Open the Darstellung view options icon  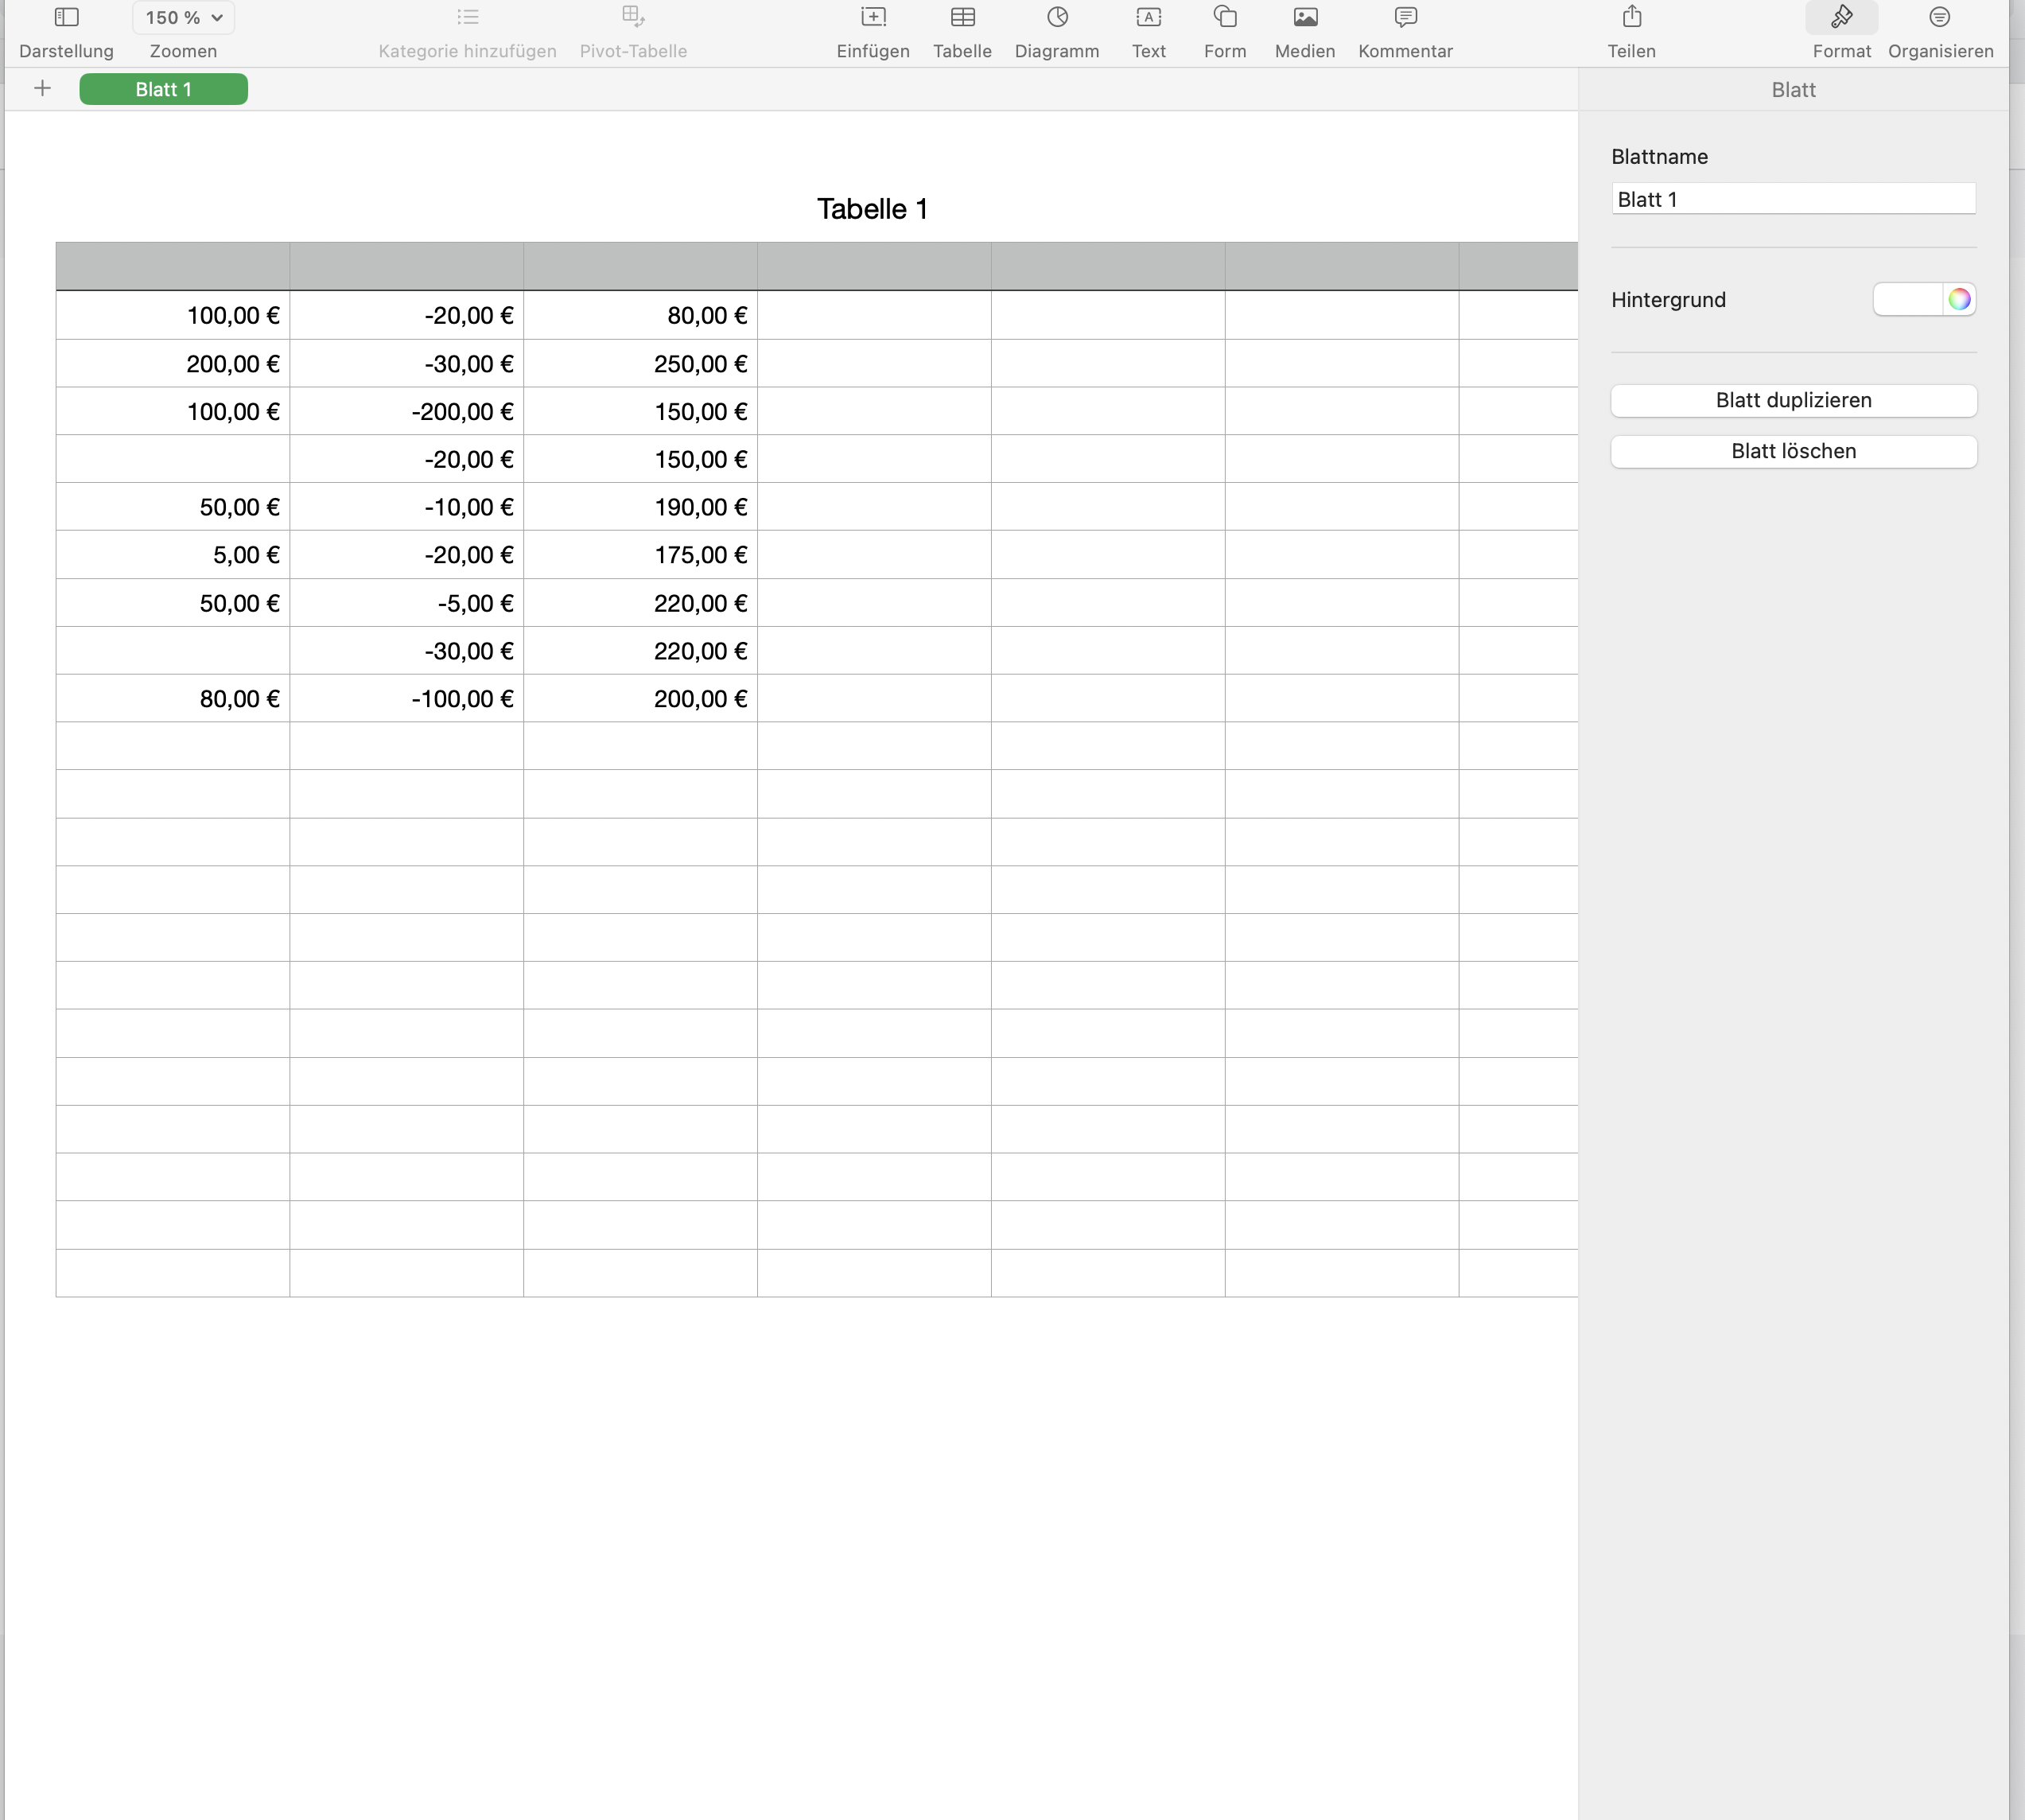click(x=66, y=18)
